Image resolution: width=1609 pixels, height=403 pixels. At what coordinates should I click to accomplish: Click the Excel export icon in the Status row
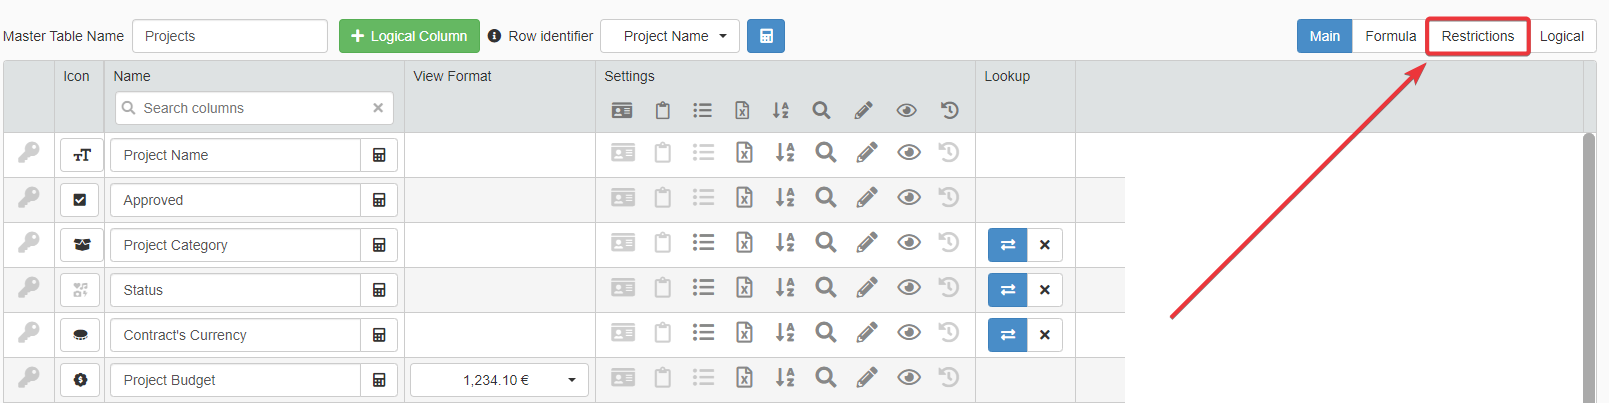click(744, 289)
